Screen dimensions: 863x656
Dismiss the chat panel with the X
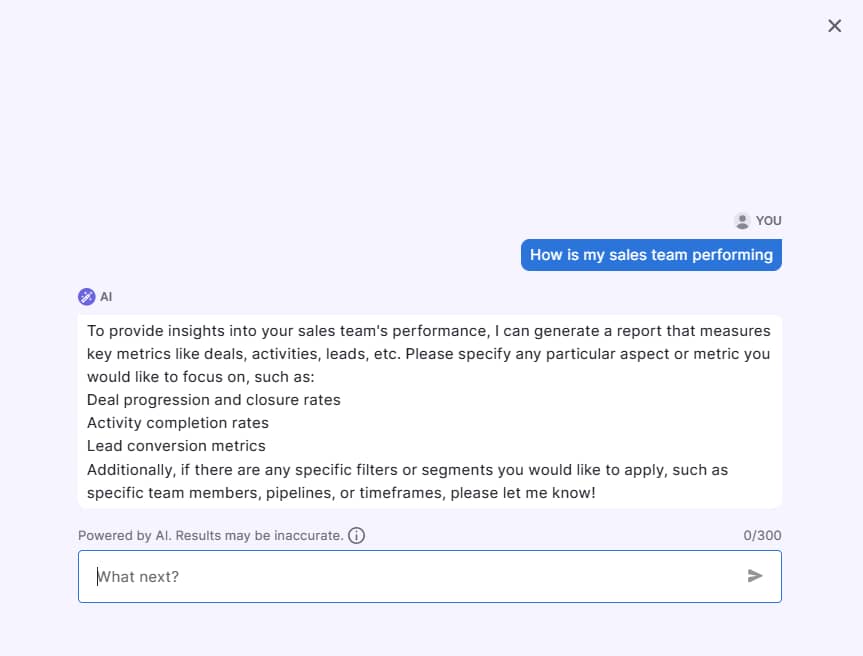click(x=835, y=26)
